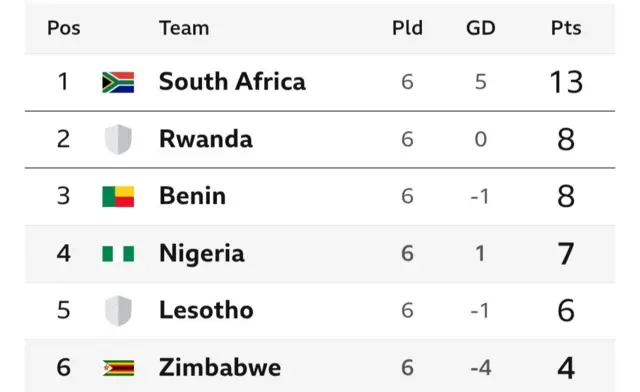
Task: Click Zimbabwe's -4 goal difference value
Action: [x=480, y=368]
